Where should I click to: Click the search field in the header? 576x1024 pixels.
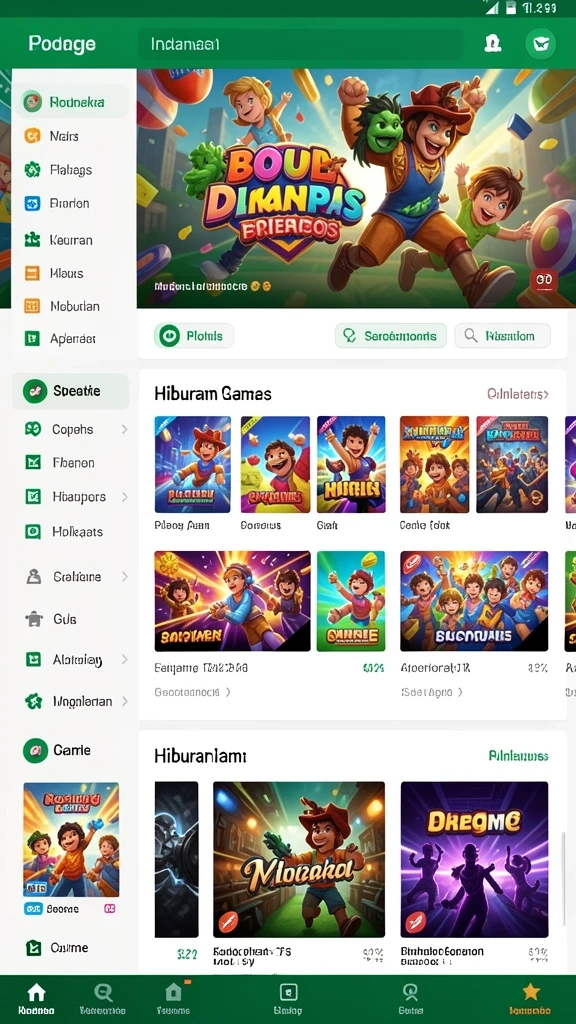pyautogui.click(x=300, y=44)
